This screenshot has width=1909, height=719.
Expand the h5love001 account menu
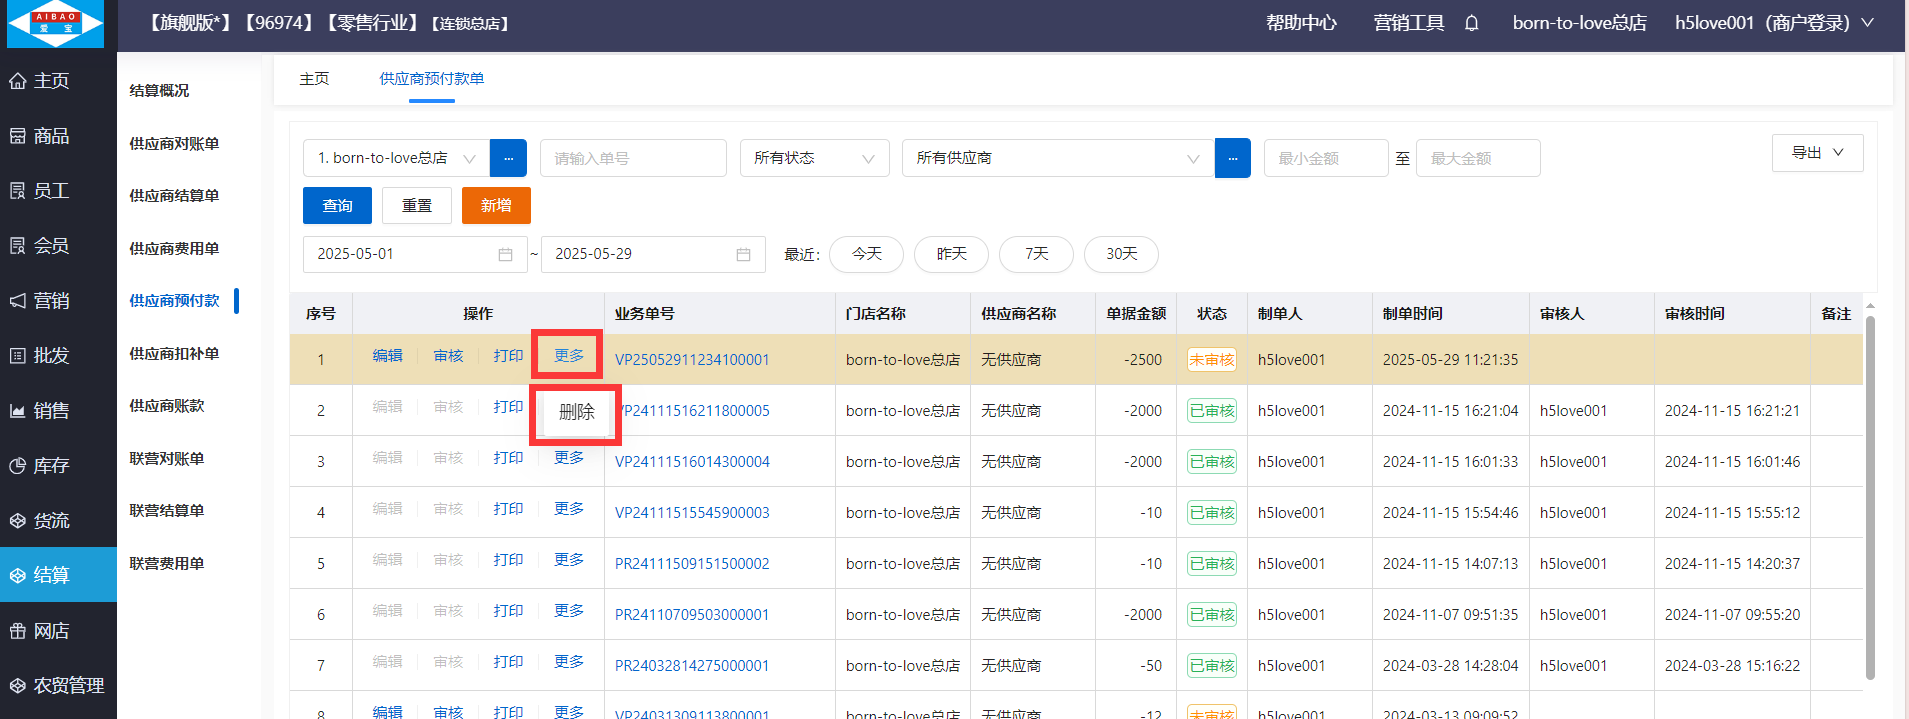[1774, 23]
